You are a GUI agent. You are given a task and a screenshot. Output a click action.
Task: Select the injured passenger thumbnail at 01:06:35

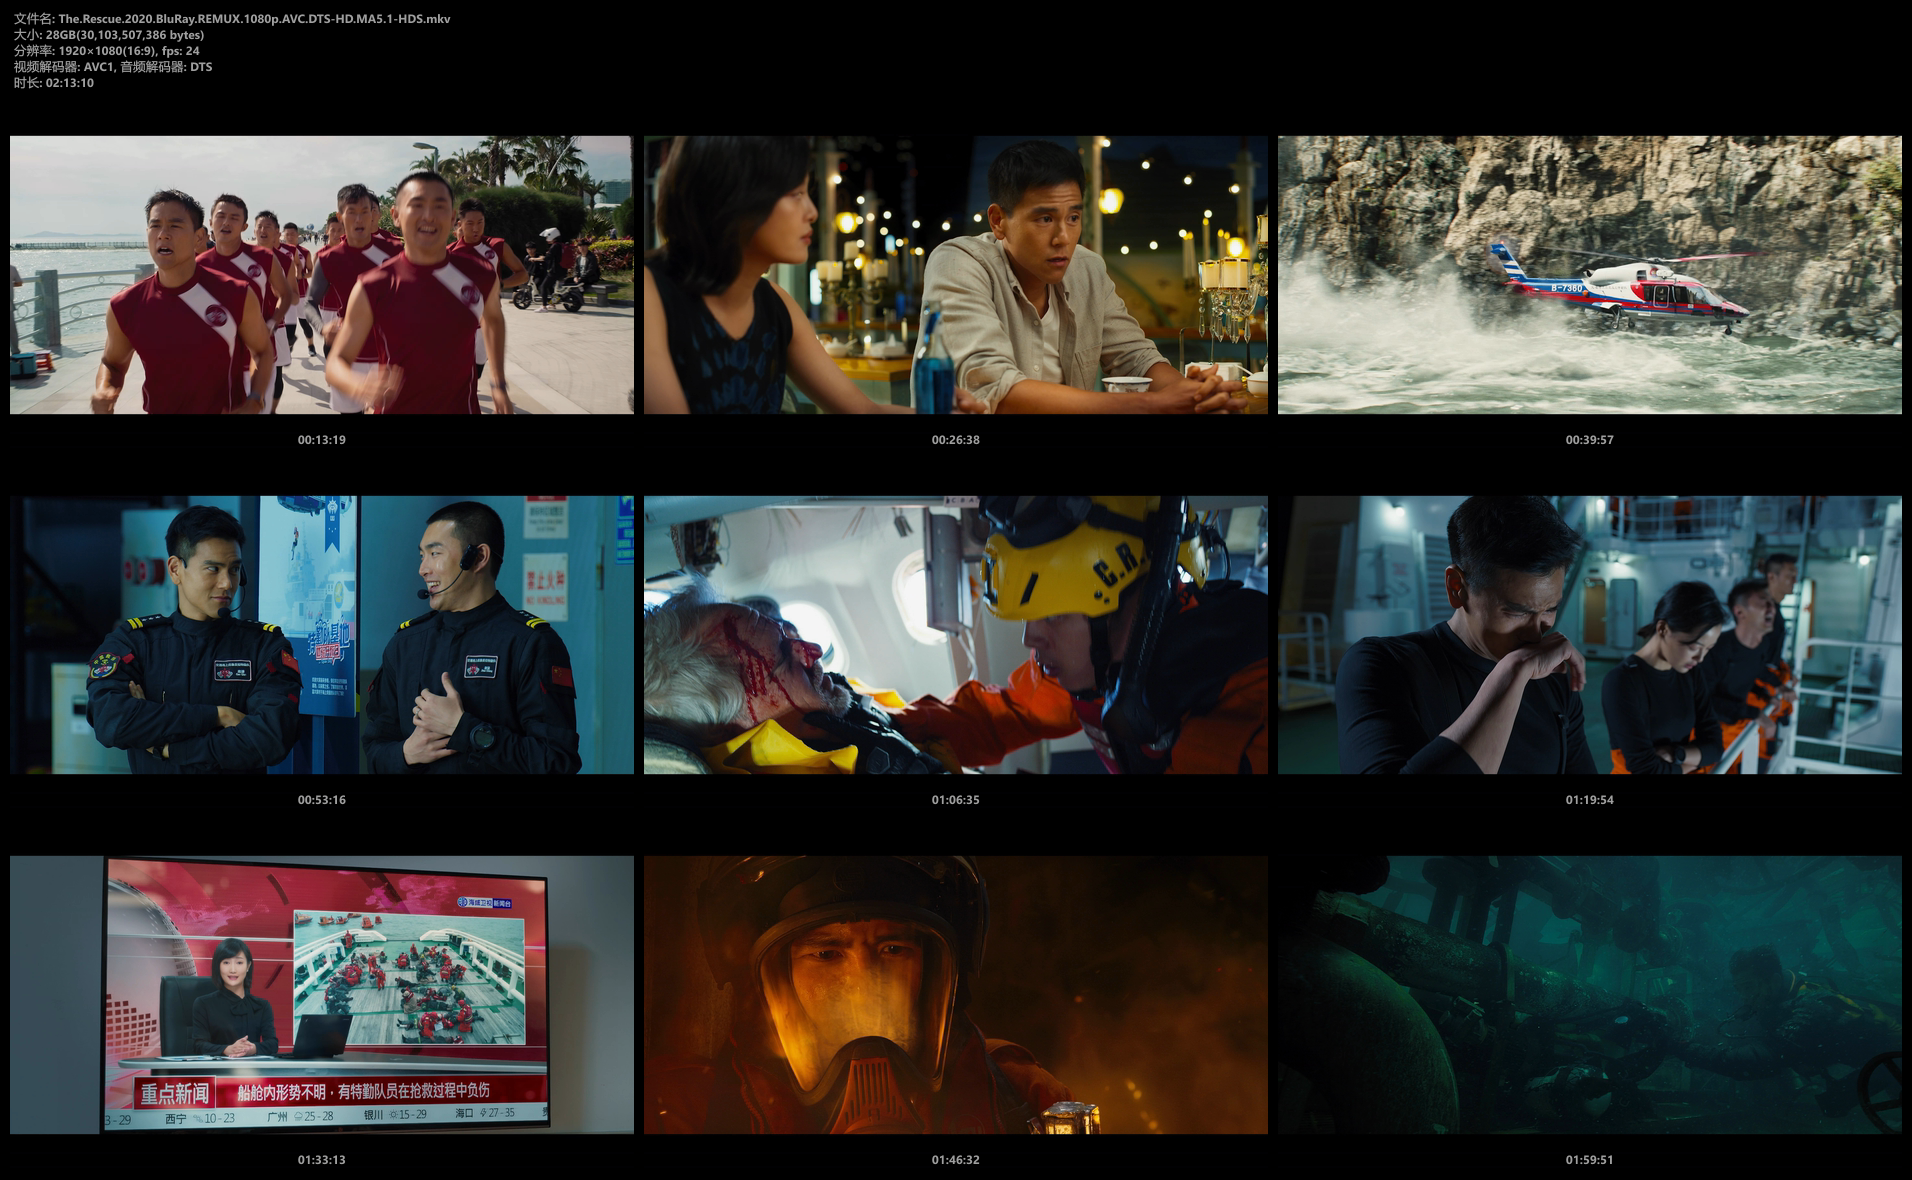click(x=956, y=635)
